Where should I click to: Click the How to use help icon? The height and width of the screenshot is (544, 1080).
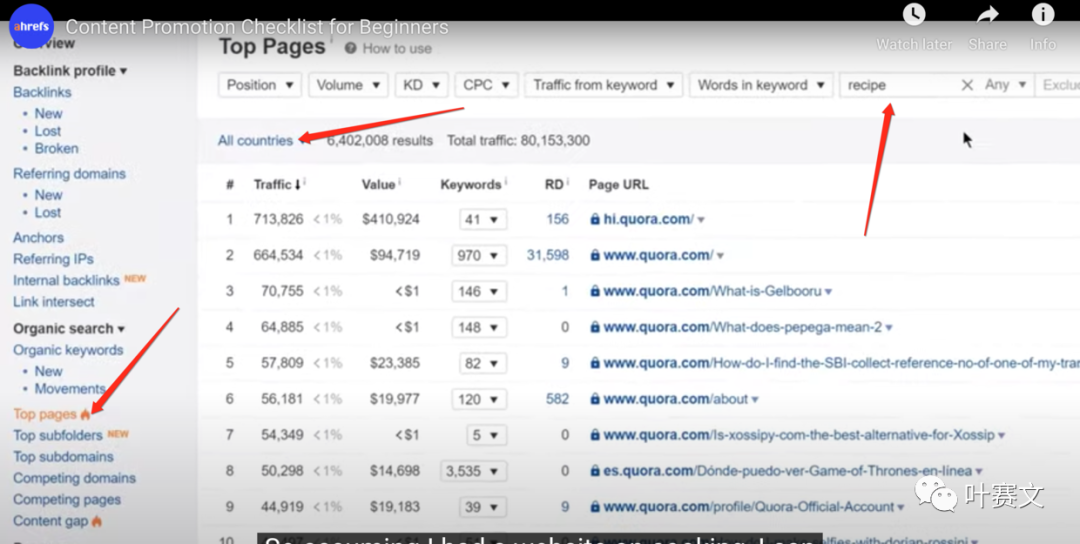click(351, 48)
